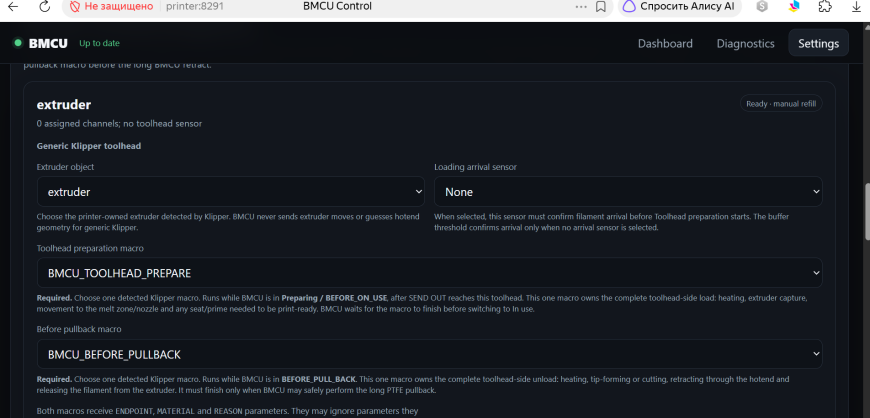Select the Settings tab

click(818, 43)
